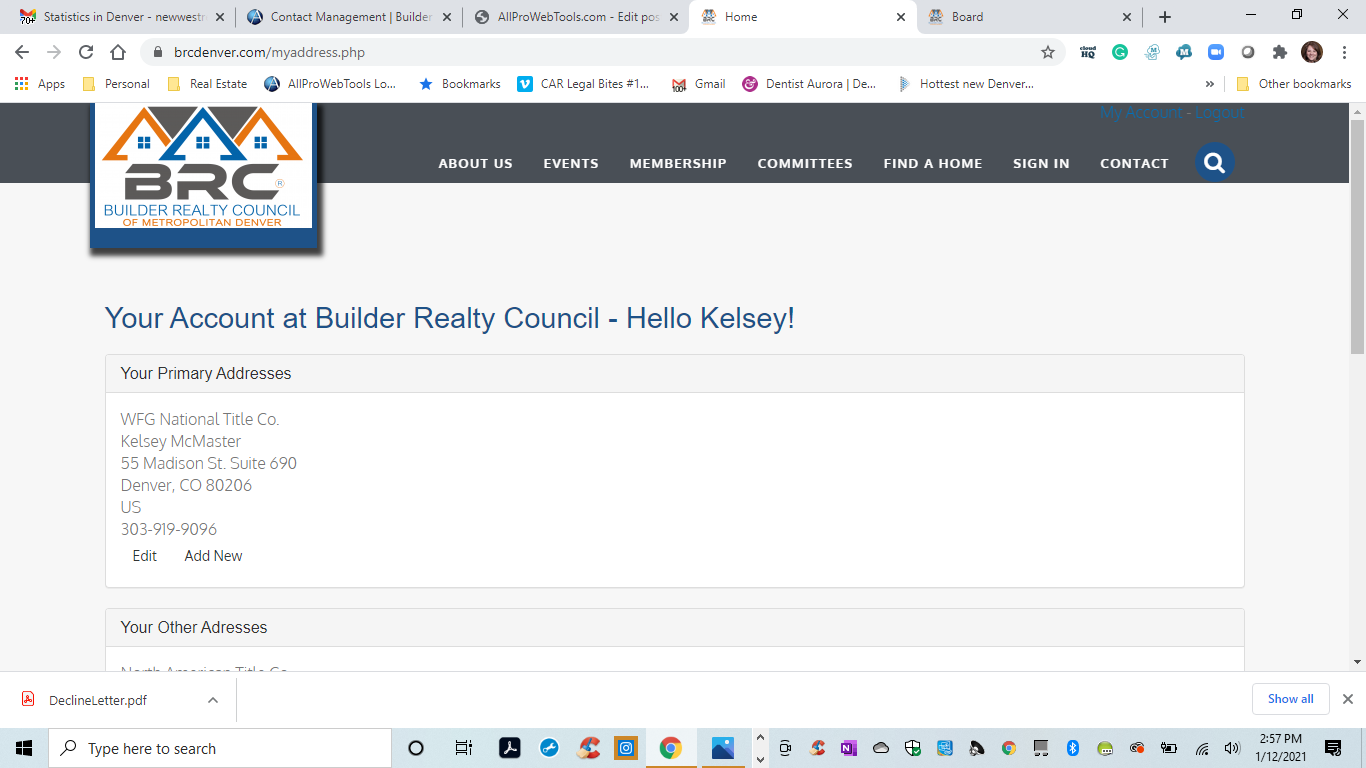Bookmark this page with the star icon

click(1048, 52)
